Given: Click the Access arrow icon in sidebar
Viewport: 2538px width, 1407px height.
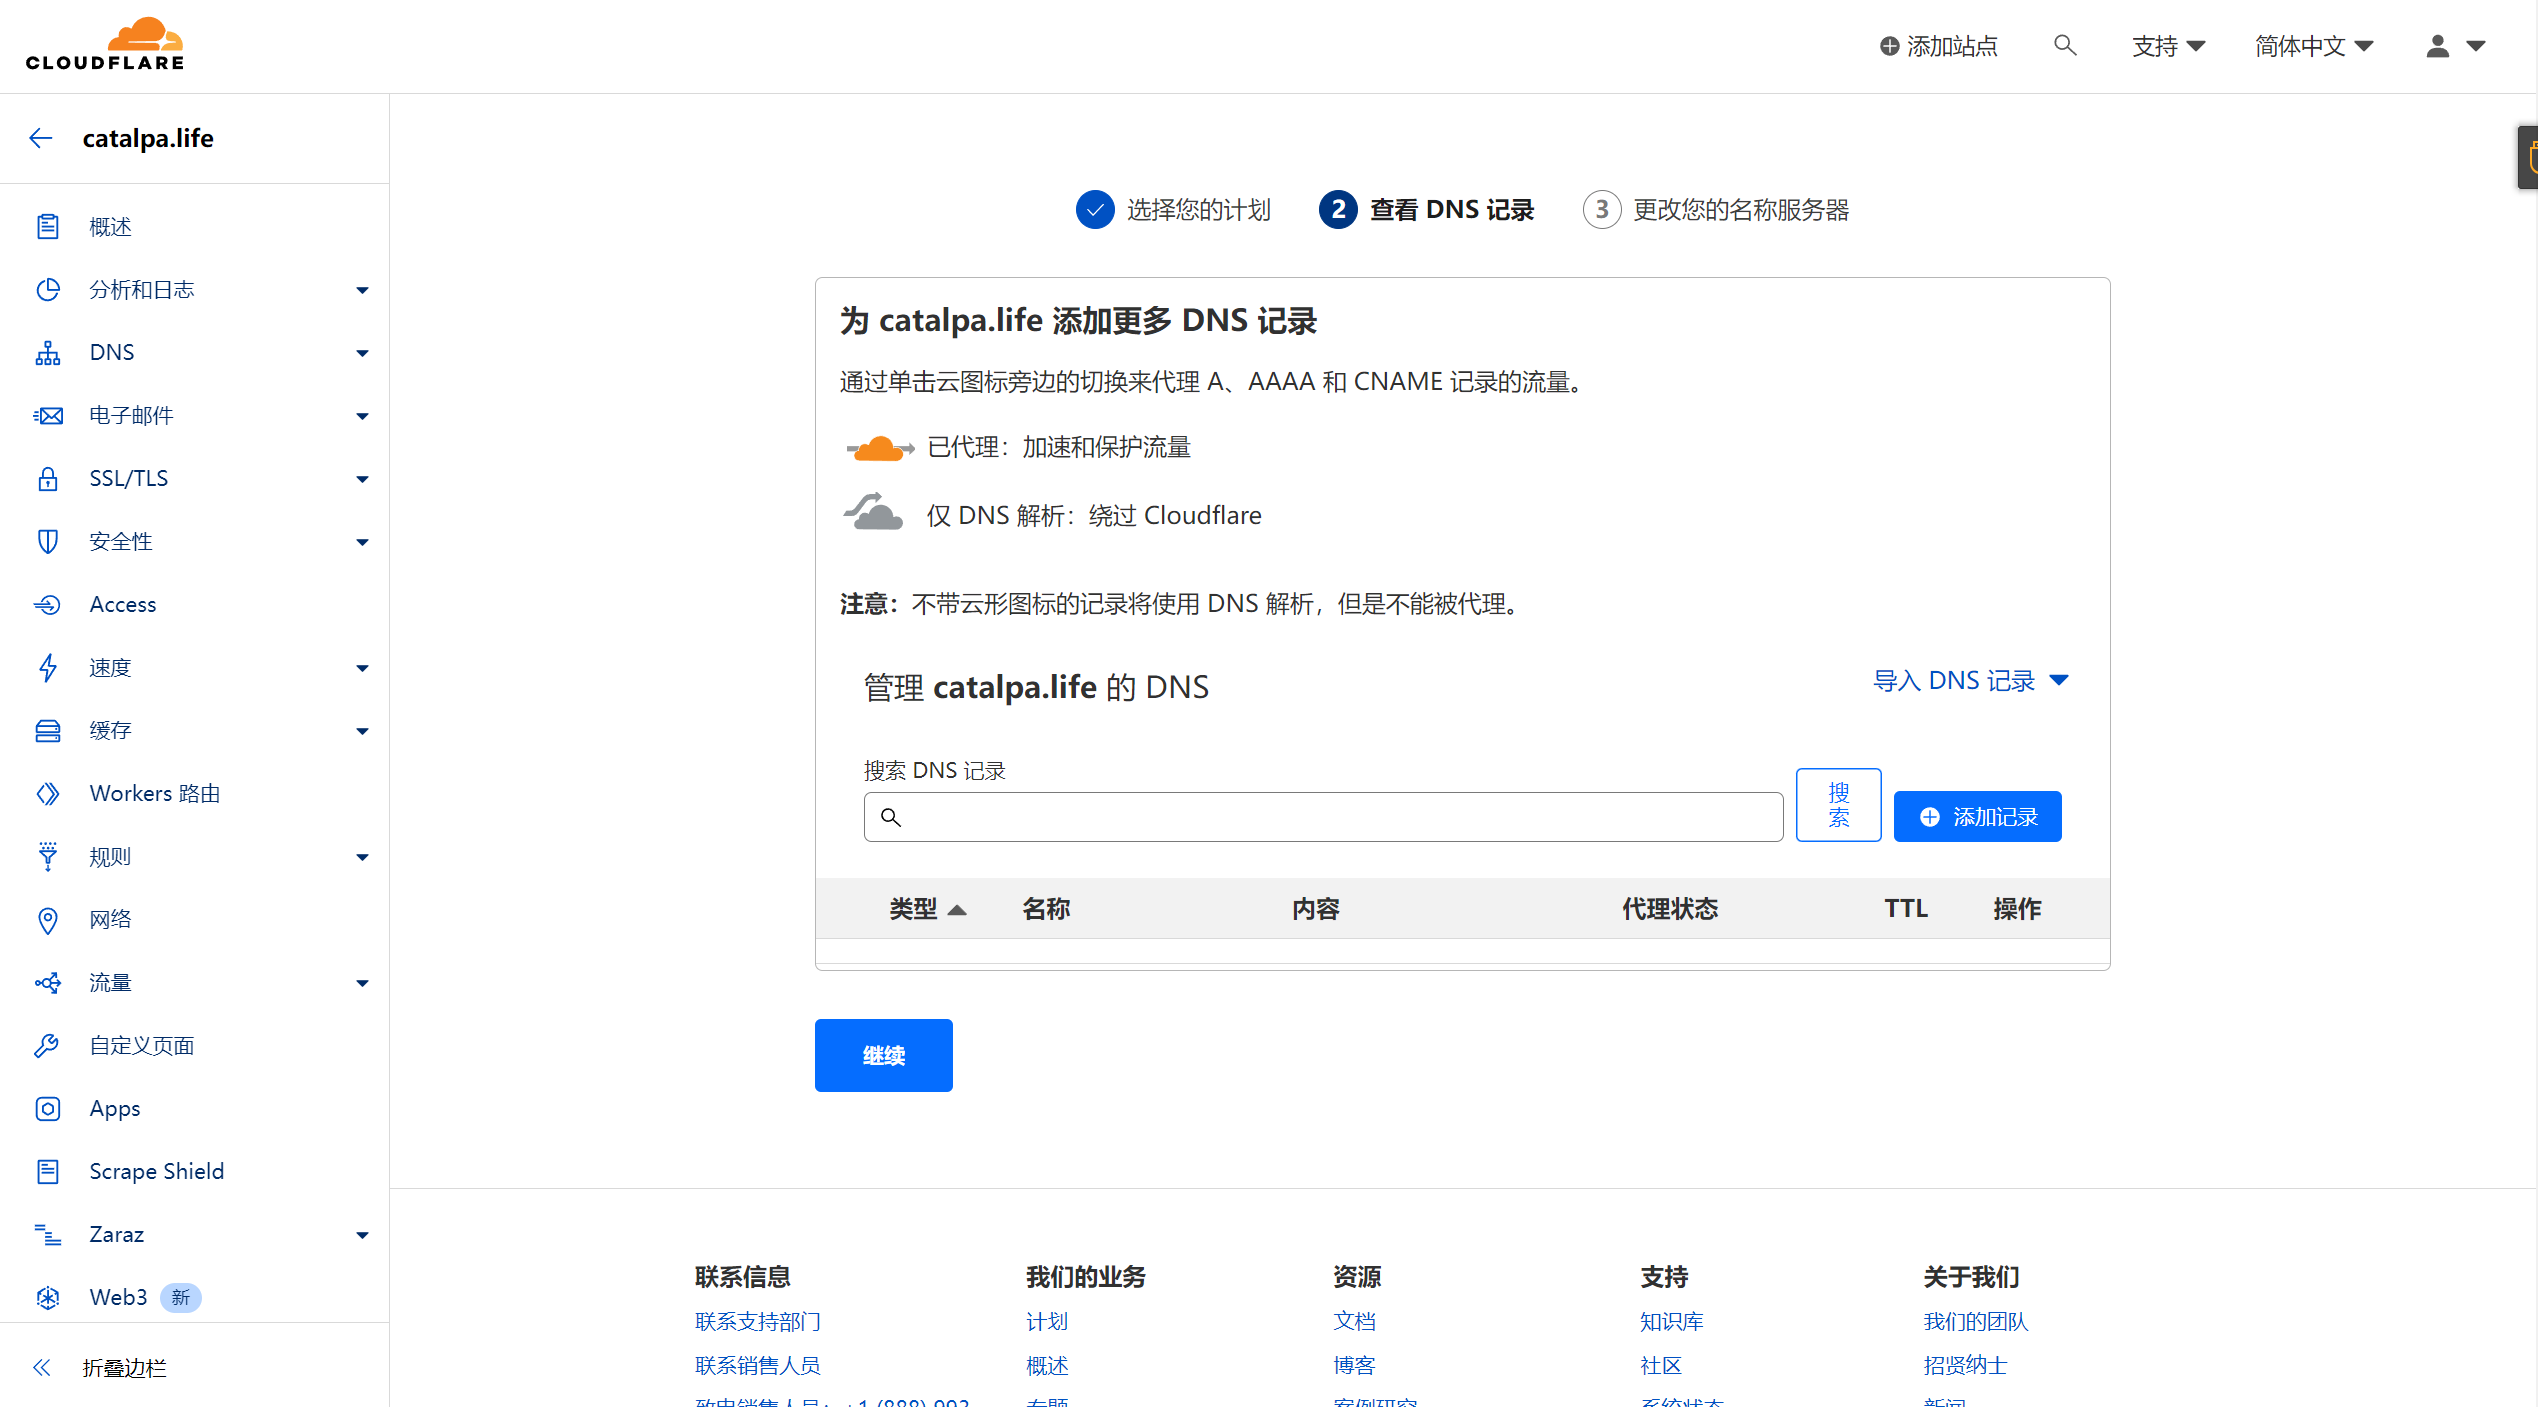Looking at the screenshot, I should tap(47, 605).
